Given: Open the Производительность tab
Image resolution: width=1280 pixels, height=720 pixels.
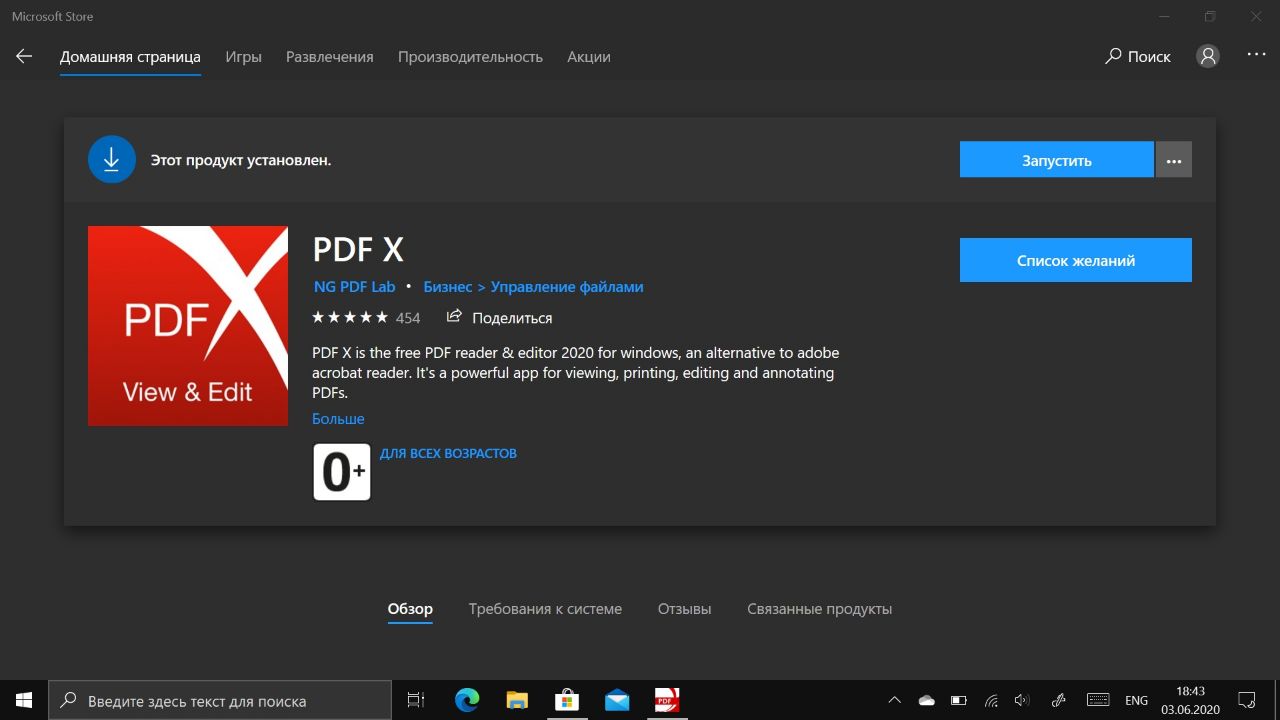Looking at the screenshot, I should pyautogui.click(x=470, y=57).
